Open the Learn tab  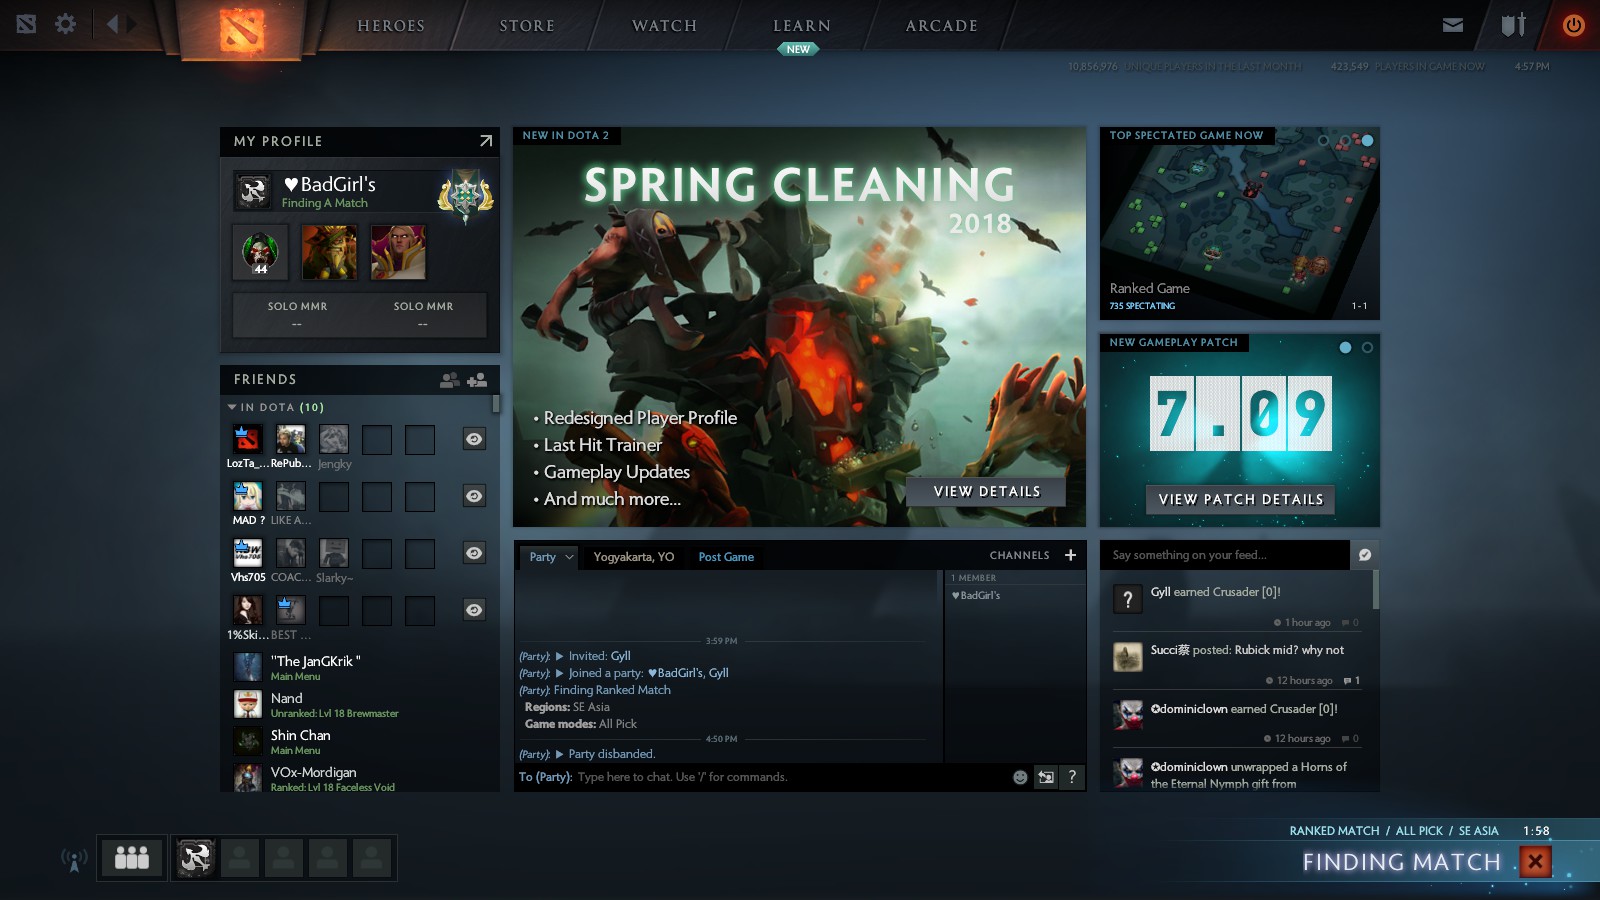[802, 26]
